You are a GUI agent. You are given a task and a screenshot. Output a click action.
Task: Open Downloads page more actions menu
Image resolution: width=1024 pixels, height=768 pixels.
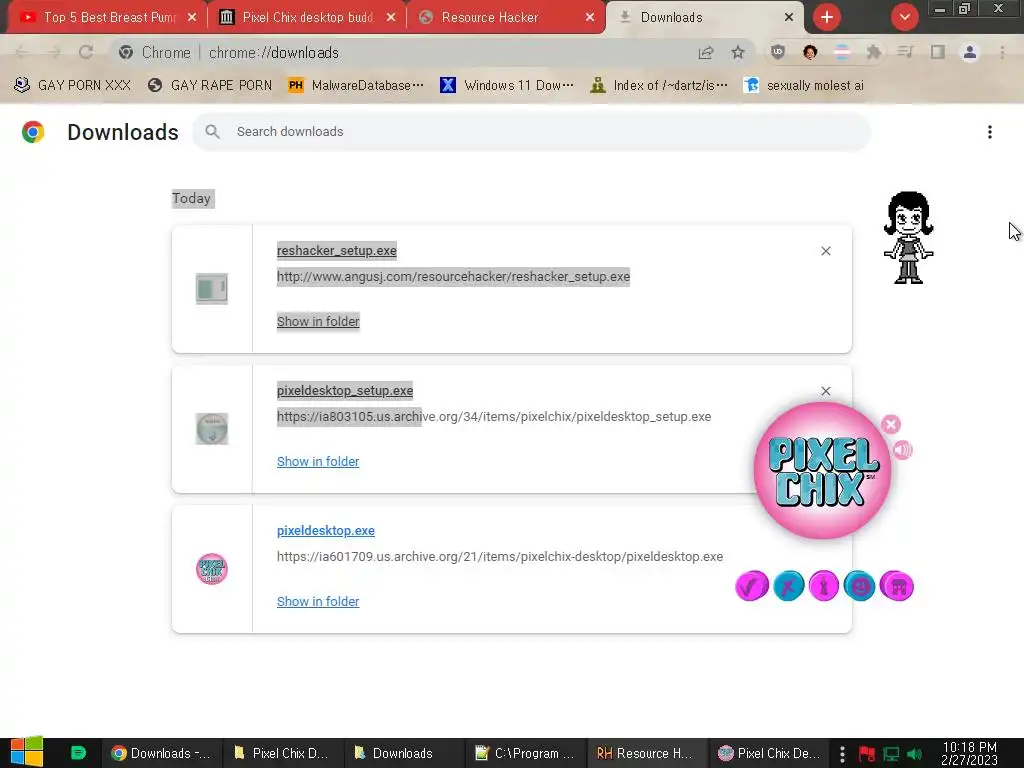[x=990, y=132]
